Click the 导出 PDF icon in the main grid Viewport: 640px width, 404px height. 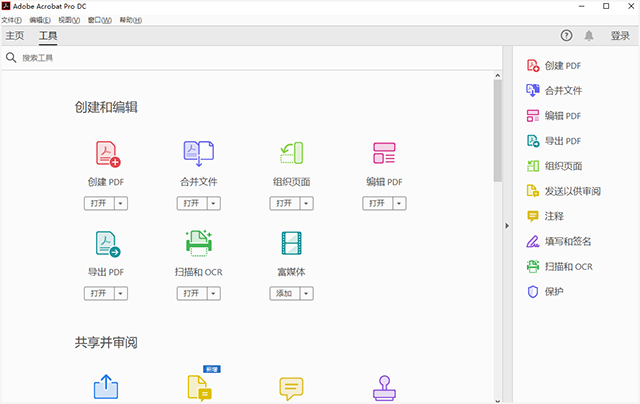[x=108, y=244]
